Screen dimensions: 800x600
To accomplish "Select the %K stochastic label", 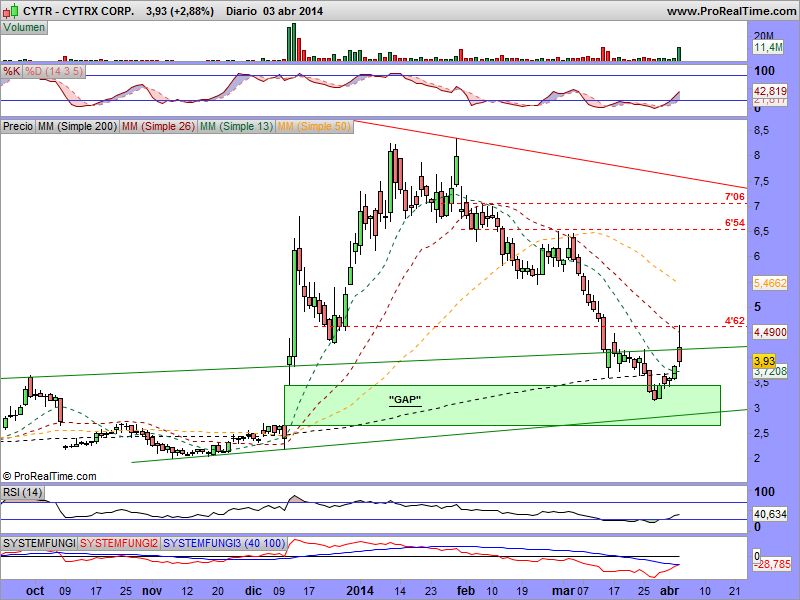I will (11, 71).
